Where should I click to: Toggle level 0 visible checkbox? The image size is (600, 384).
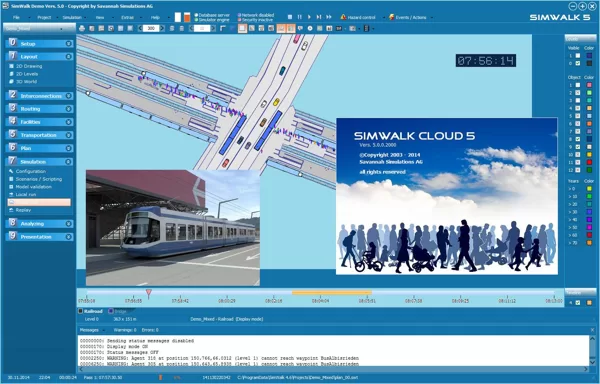tap(578, 63)
